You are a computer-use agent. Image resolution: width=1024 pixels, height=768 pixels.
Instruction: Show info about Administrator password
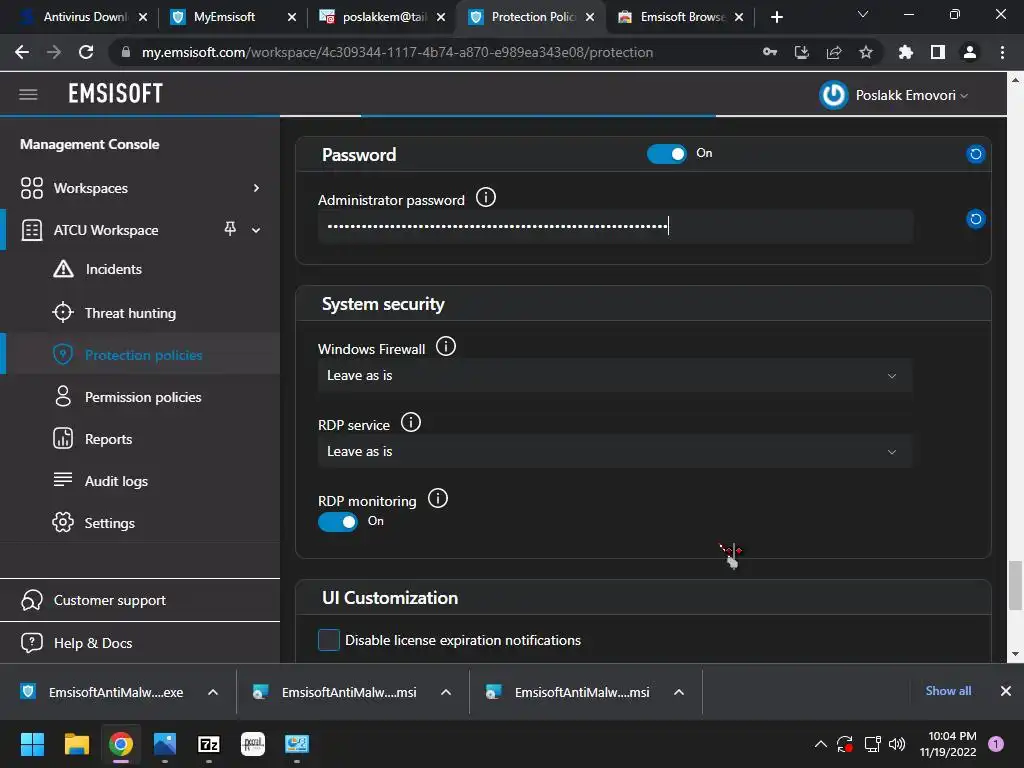coord(486,197)
